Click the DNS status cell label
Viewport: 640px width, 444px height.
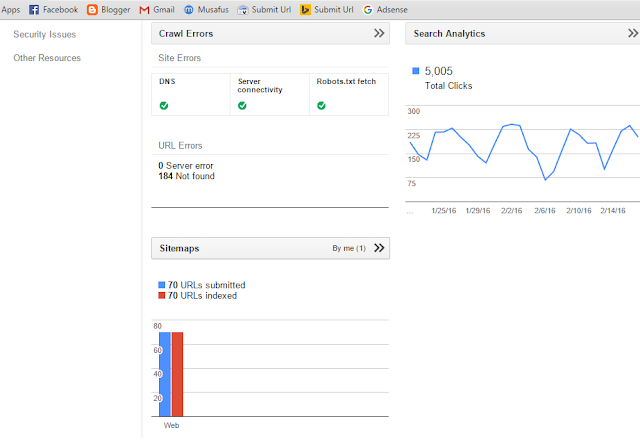pos(167,81)
